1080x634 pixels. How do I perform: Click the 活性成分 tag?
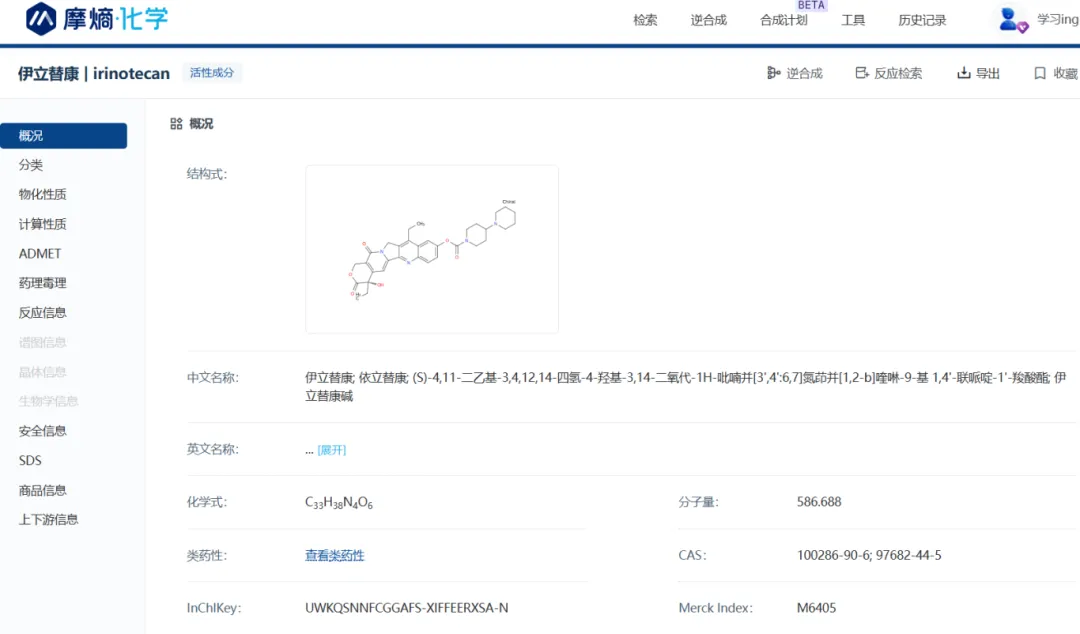point(212,72)
